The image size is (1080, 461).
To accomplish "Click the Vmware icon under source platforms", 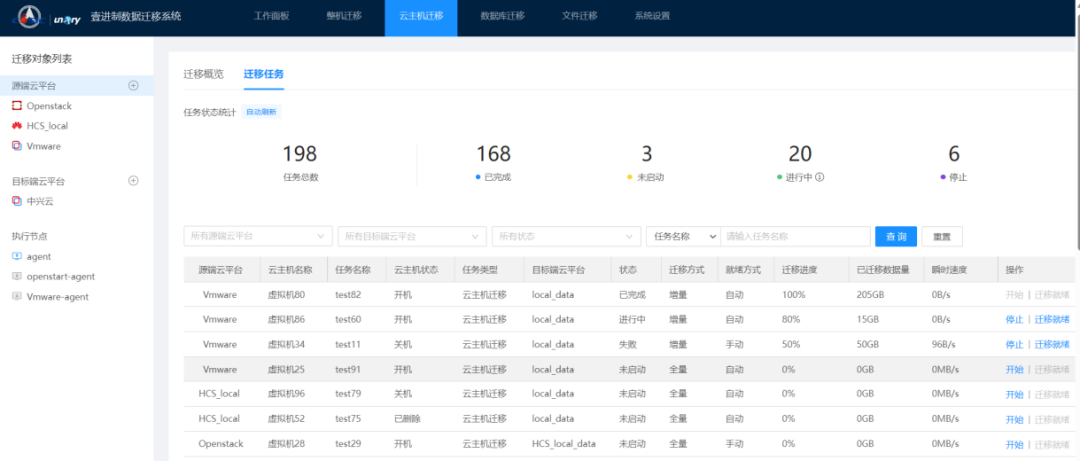I will click(x=17, y=146).
